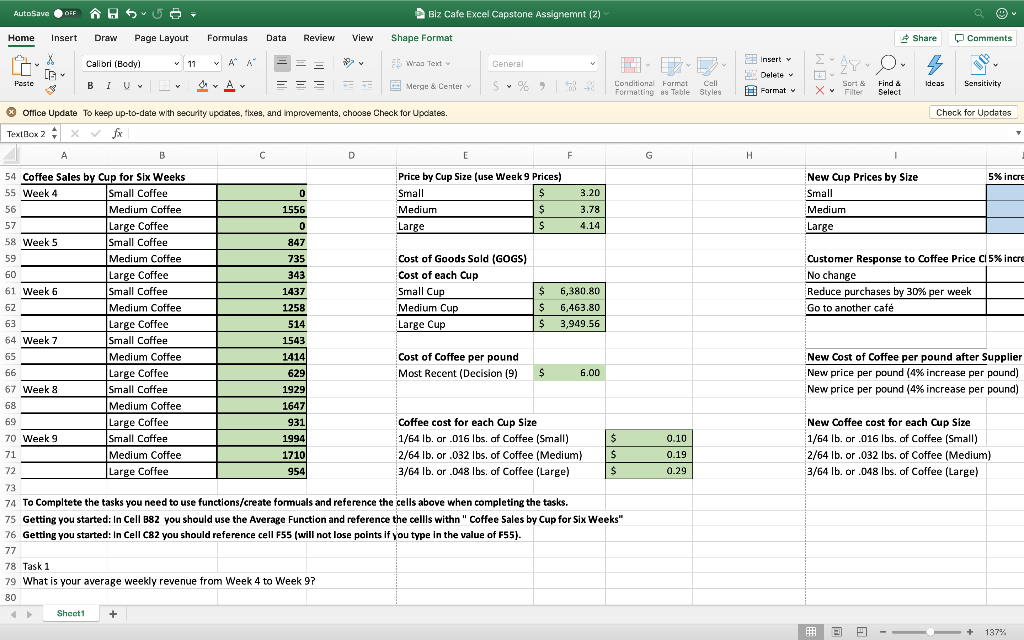Toggle Bottom Align vertical alignment
Image resolution: width=1024 pixels, height=640 pixels.
click(x=319, y=63)
